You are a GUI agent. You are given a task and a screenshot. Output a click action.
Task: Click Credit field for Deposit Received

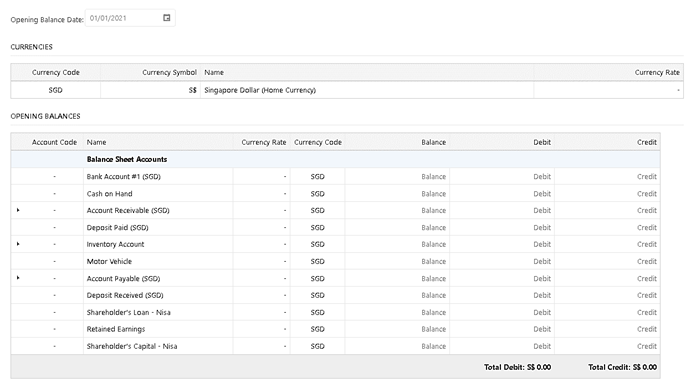(607, 295)
